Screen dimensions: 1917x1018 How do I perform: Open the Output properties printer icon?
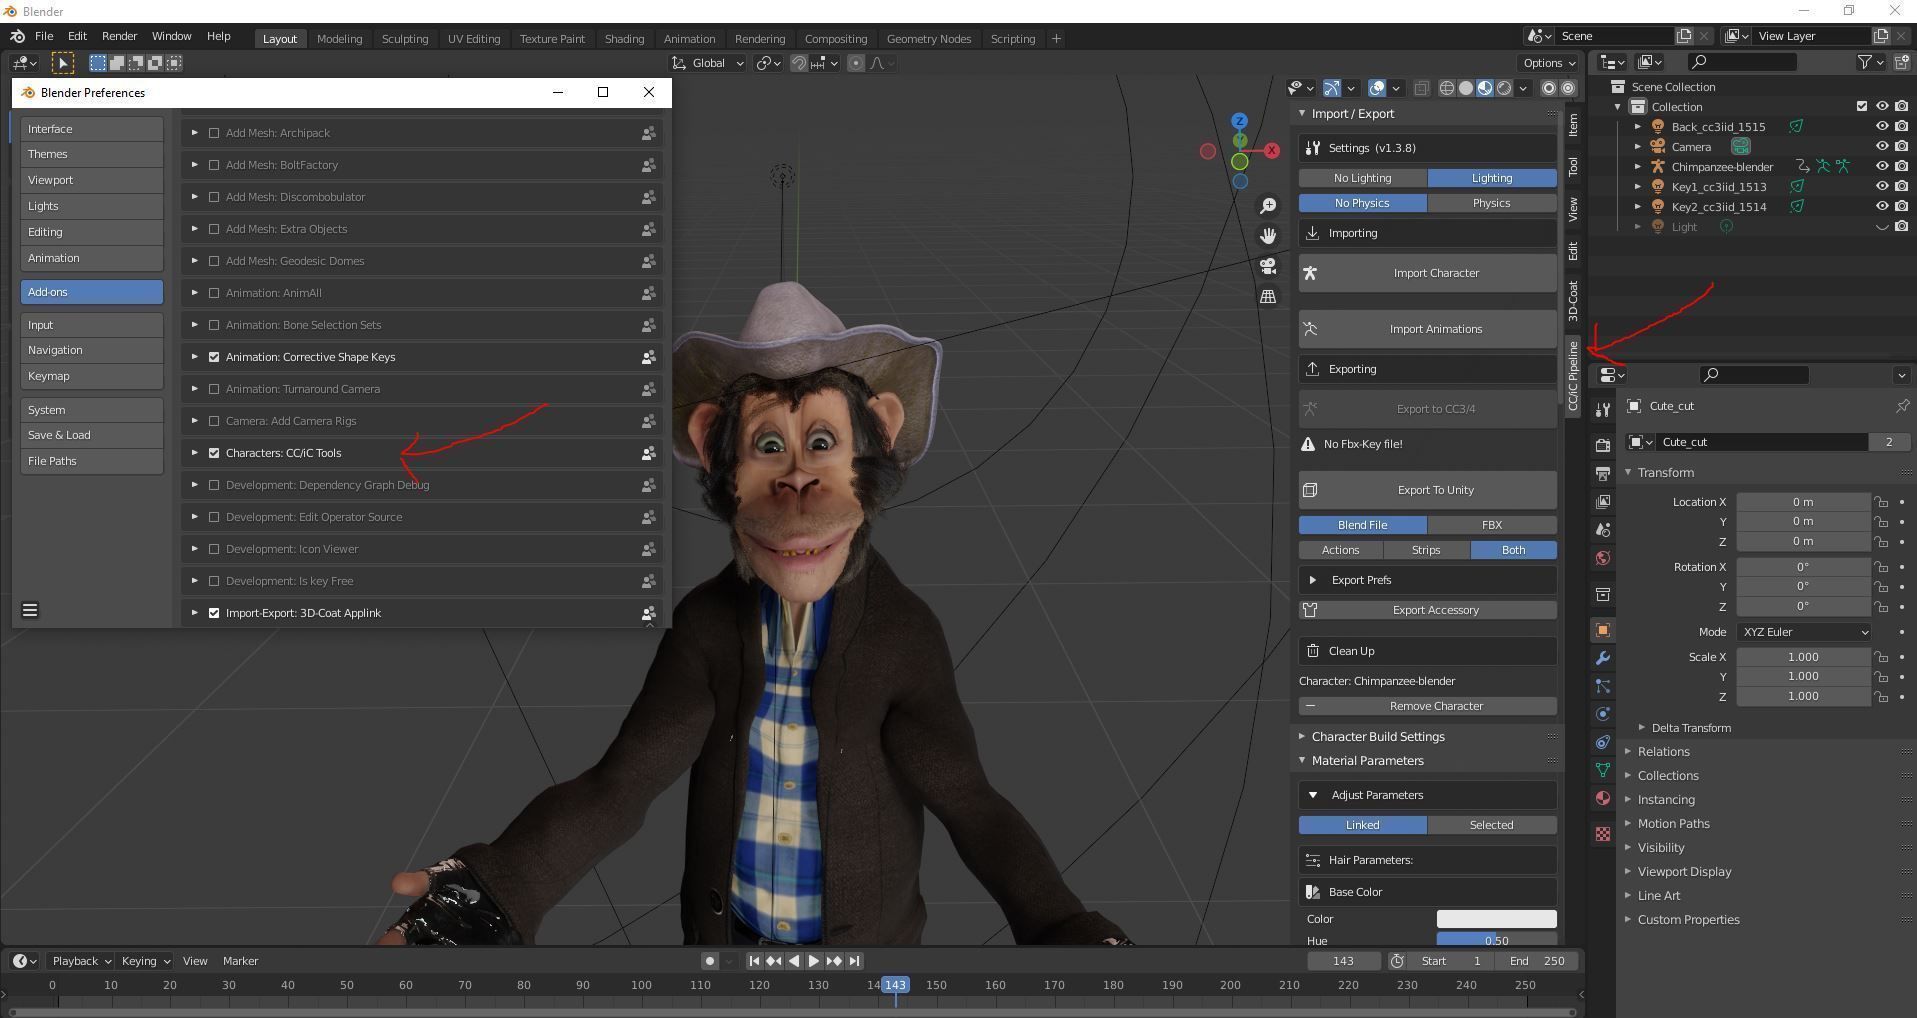1603,473
